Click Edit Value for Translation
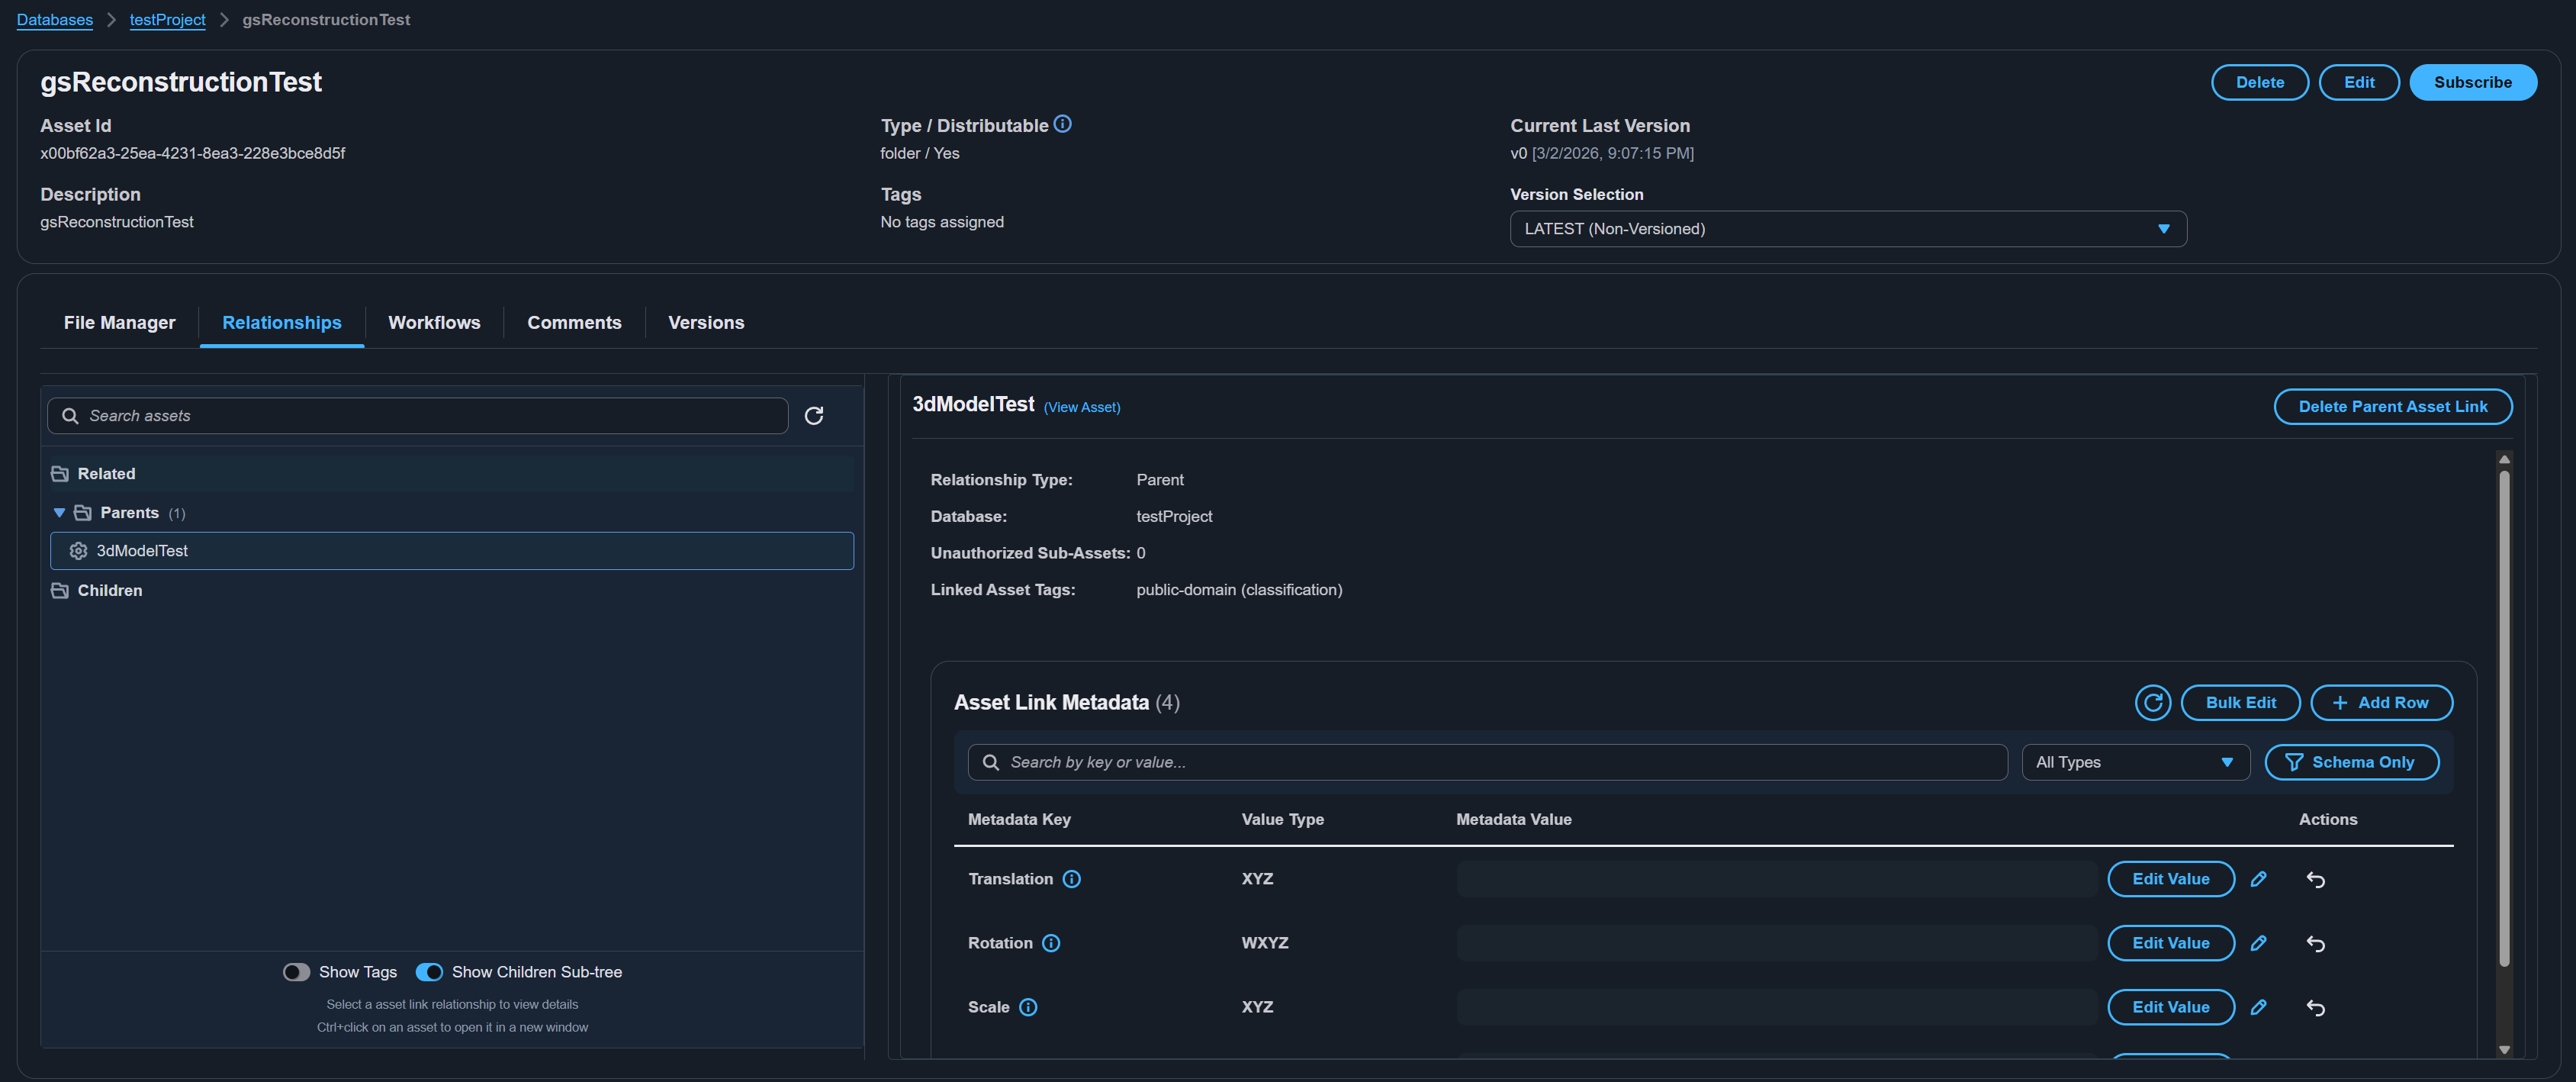Image resolution: width=2576 pixels, height=1082 pixels. click(2170, 879)
